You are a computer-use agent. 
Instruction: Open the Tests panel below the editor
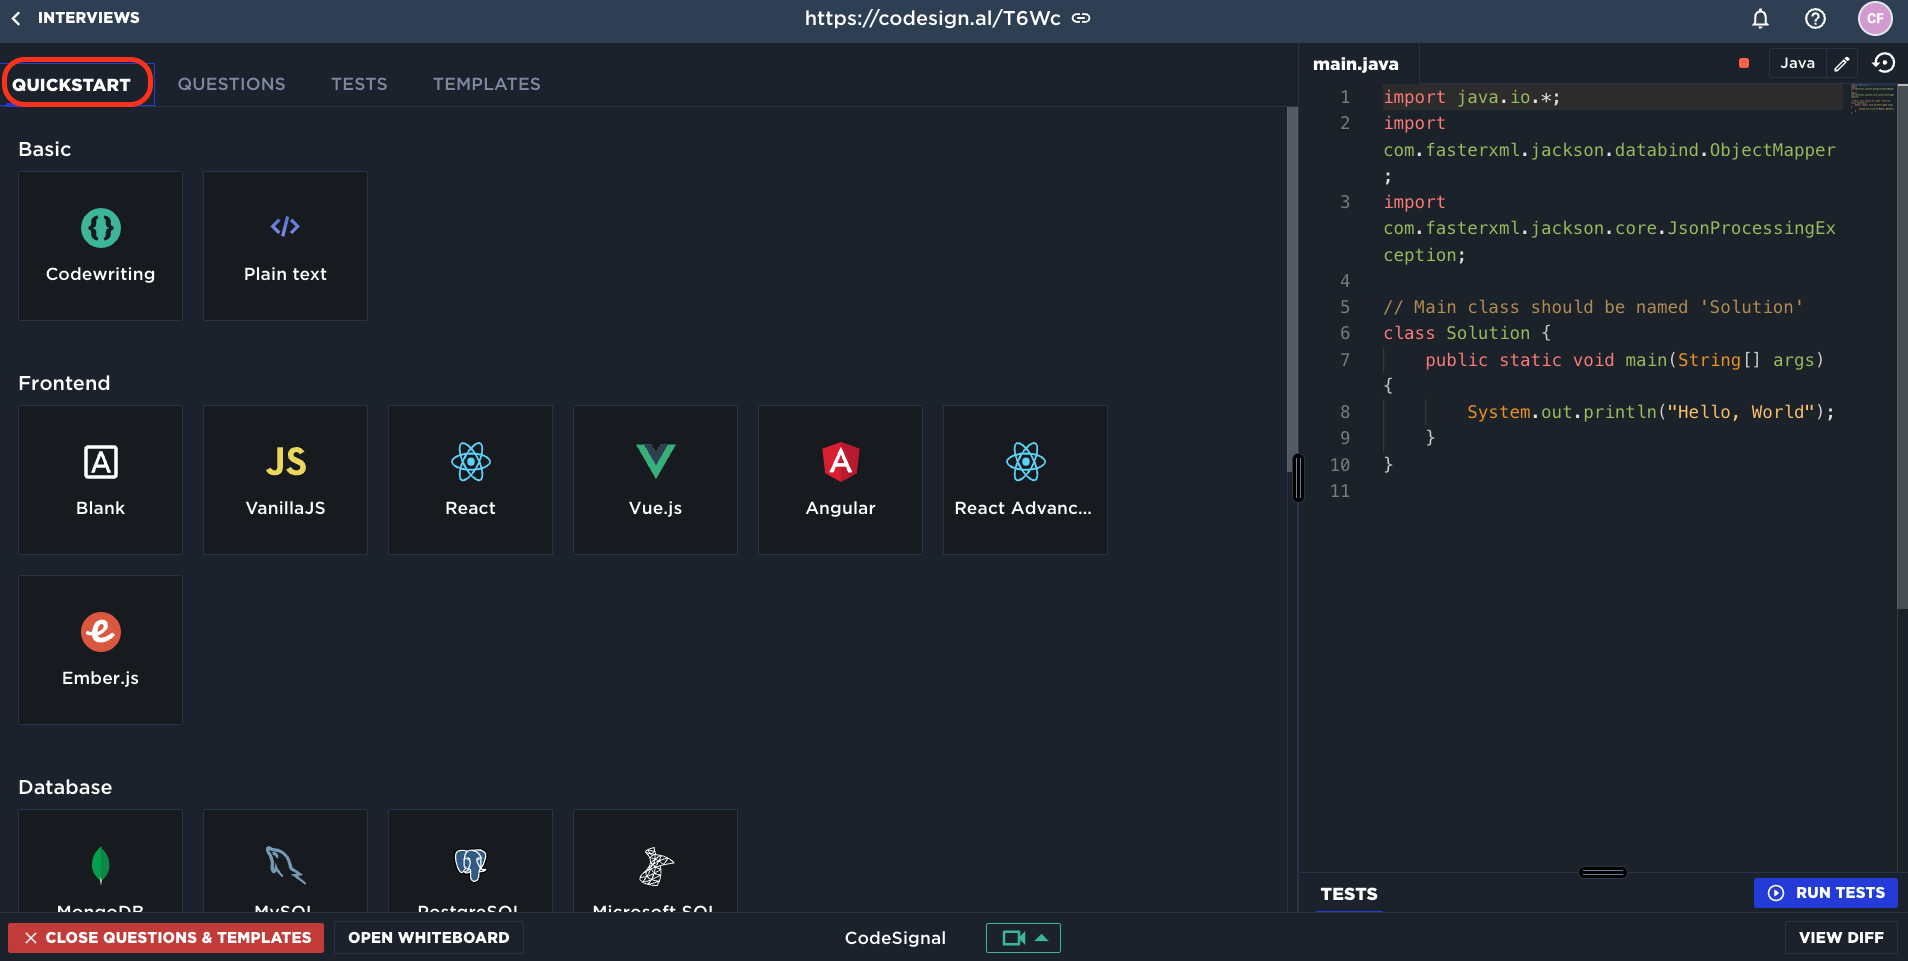[1349, 894]
